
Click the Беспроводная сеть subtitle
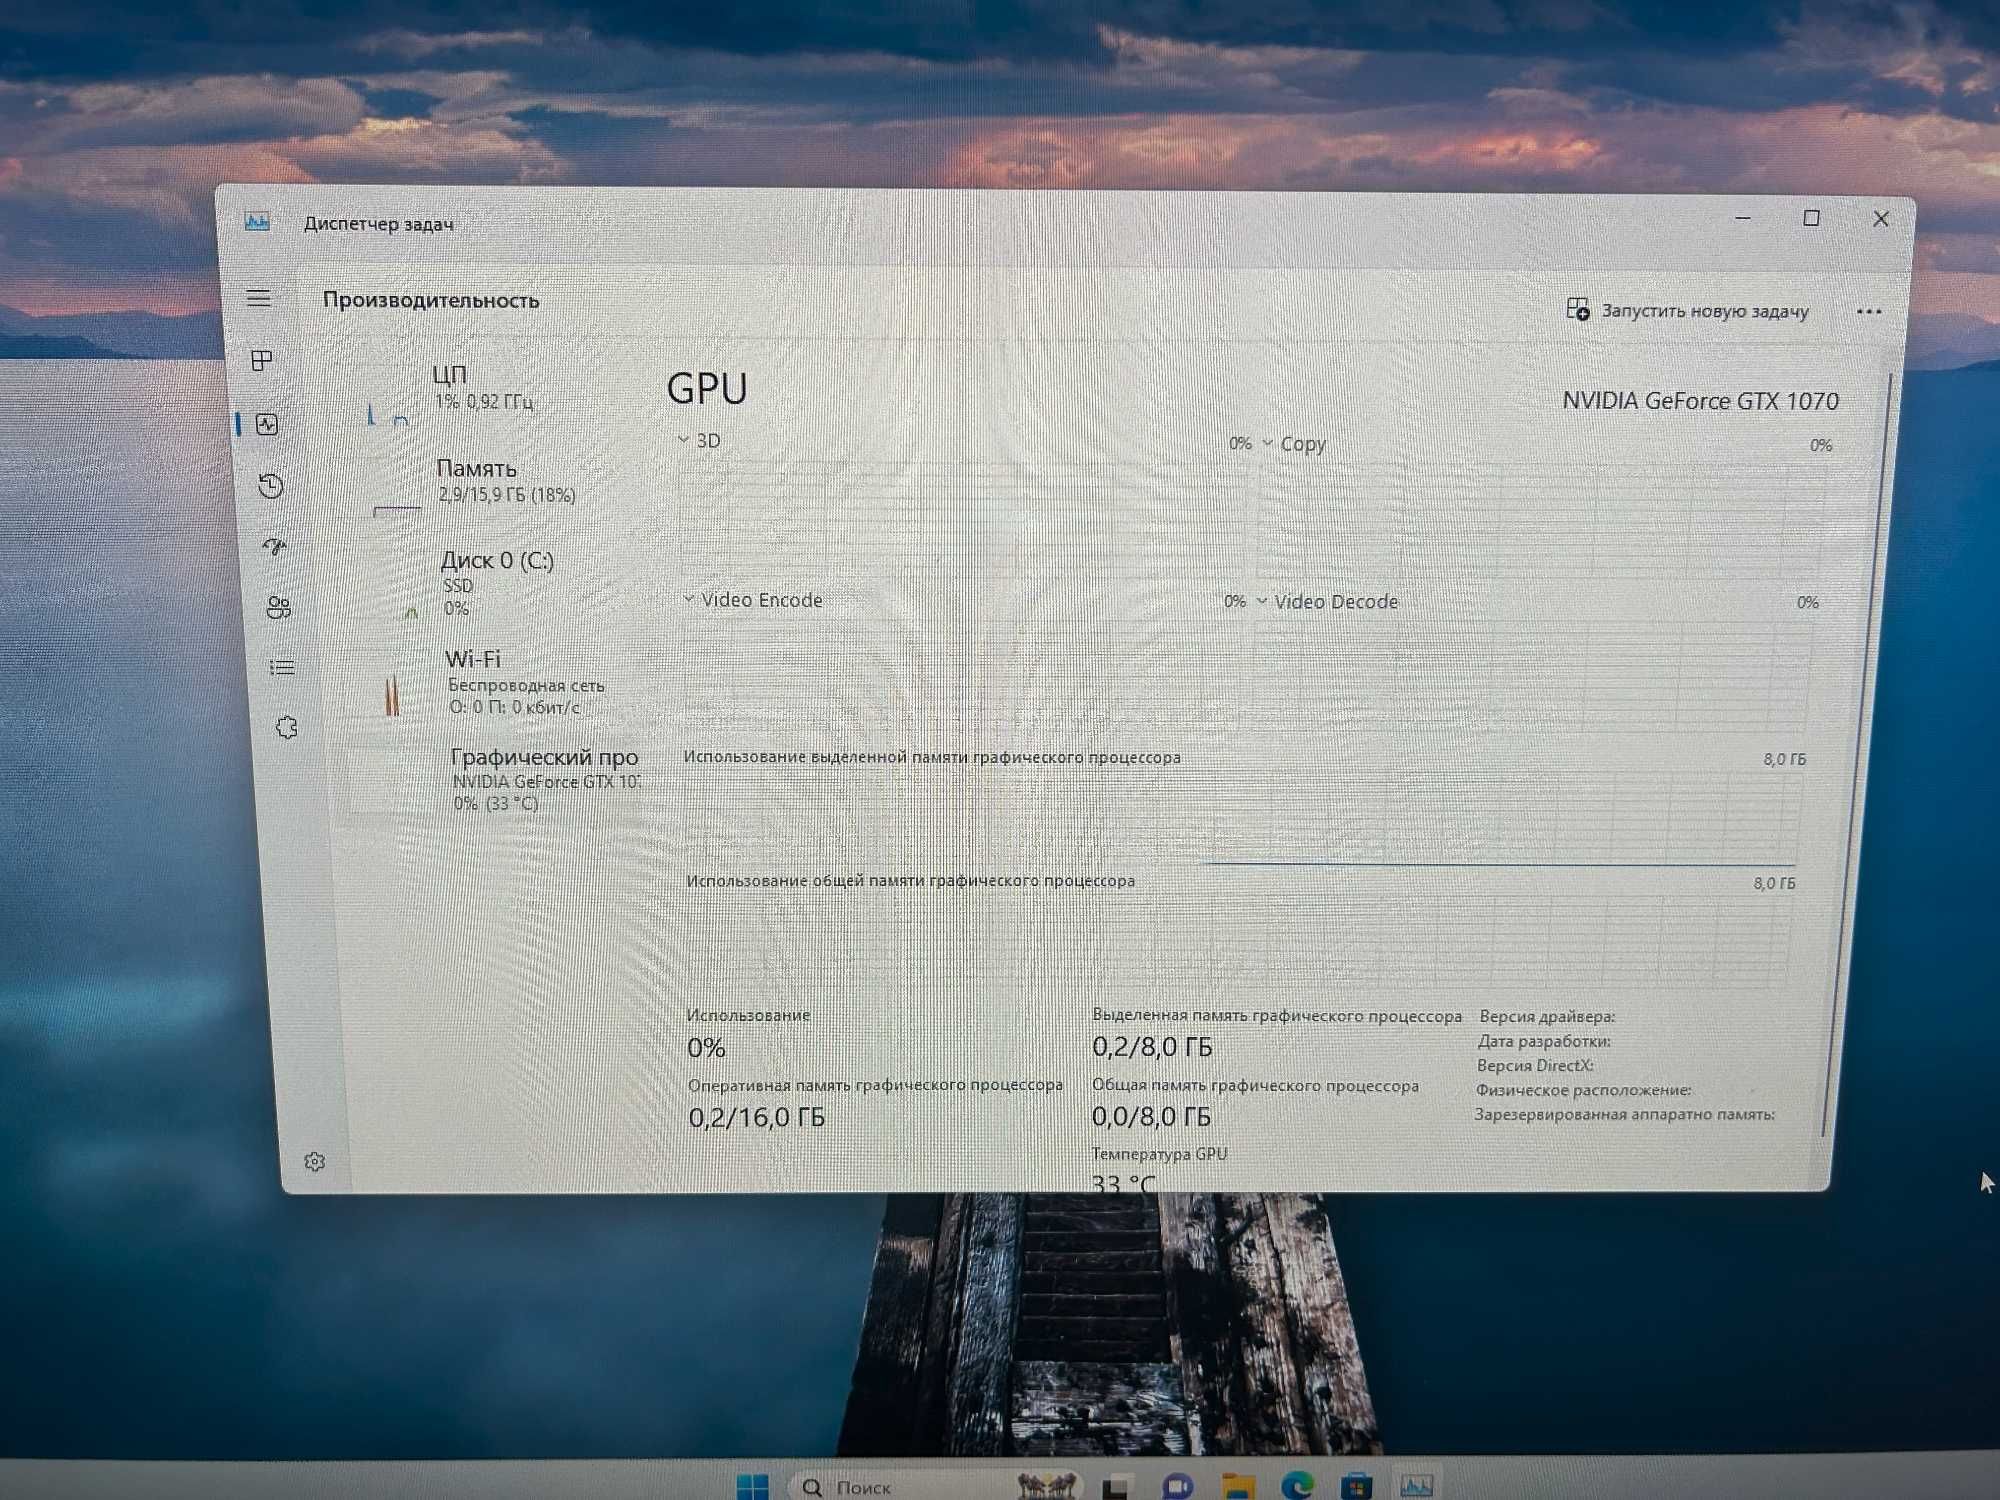(526, 685)
